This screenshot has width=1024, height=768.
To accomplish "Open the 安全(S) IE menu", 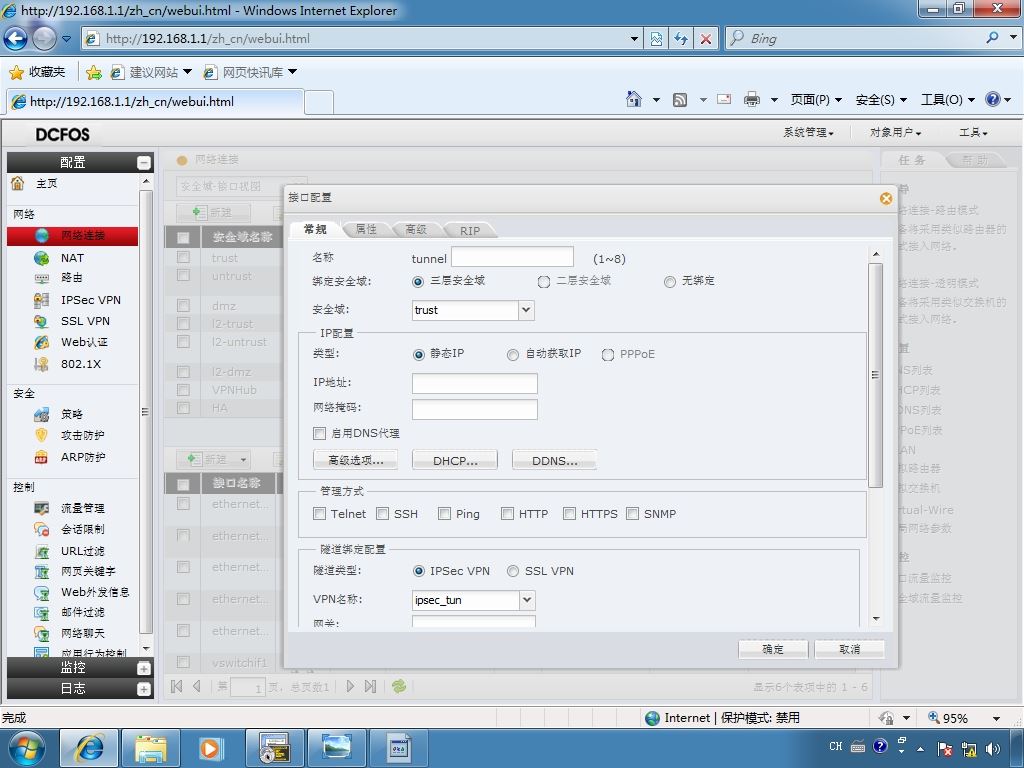I will [881, 100].
